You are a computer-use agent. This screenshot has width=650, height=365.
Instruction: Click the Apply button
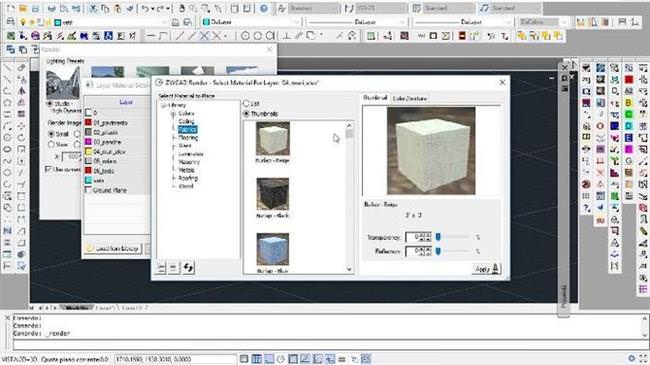point(487,269)
